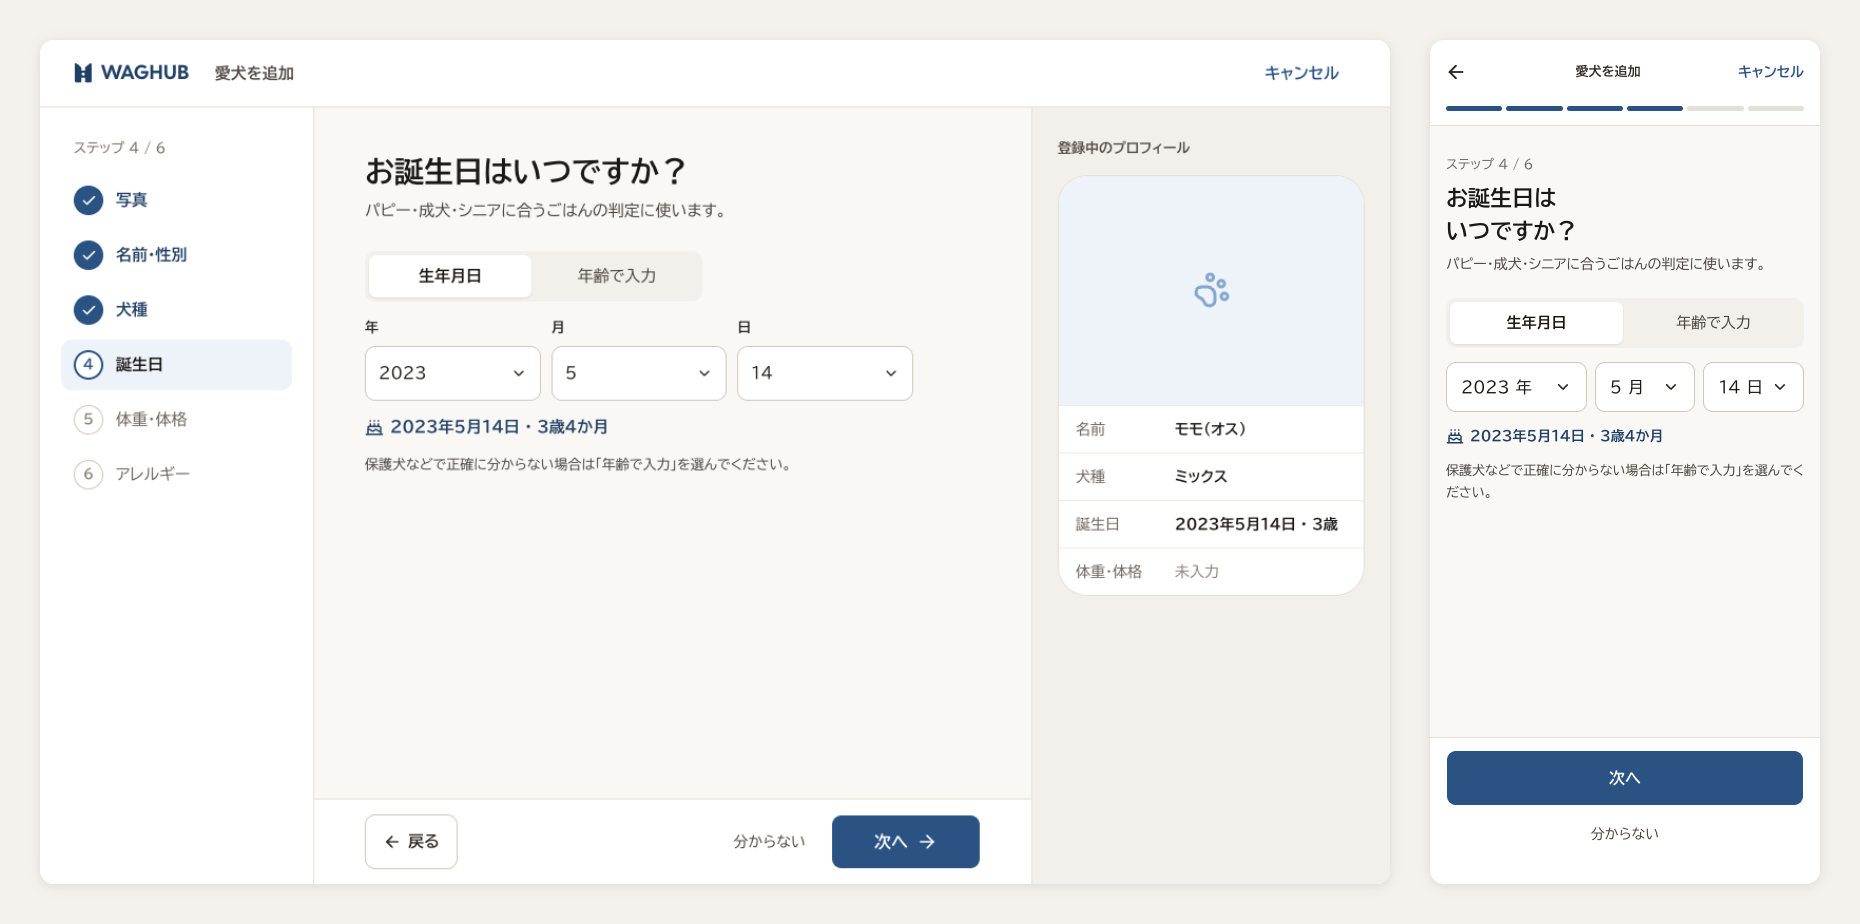Click the birthday cake icon in mobile view
This screenshot has height=924, width=1860.
click(1455, 436)
